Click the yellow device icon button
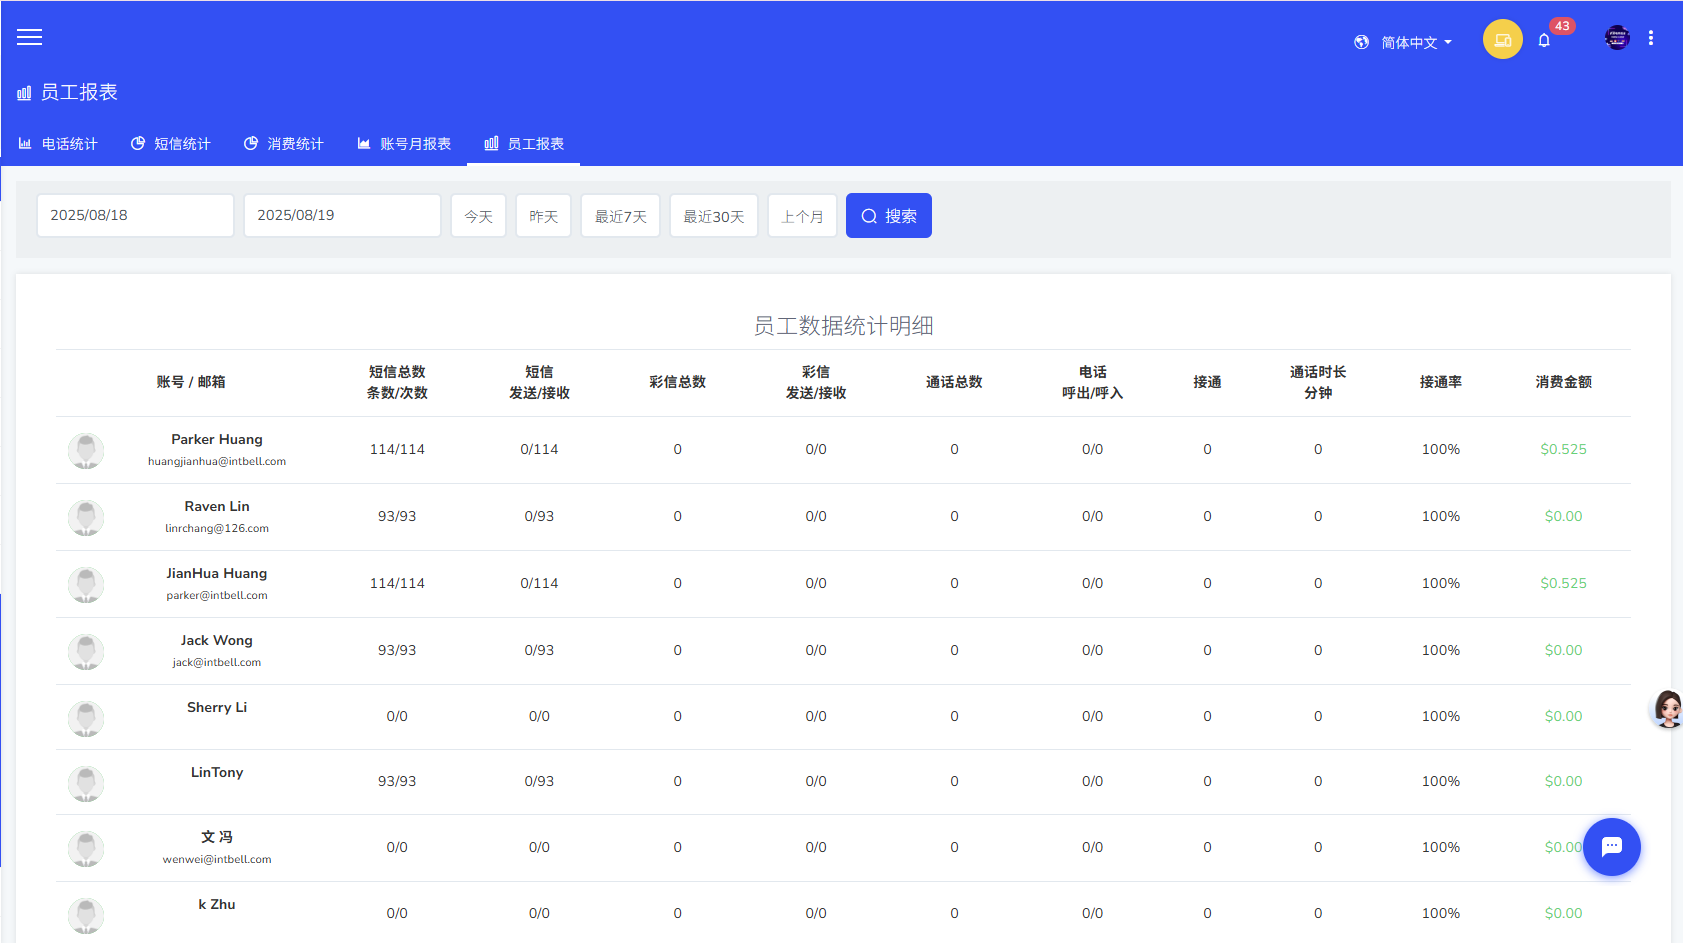The width and height of the screenshot is (1683, 943). tap(1502, 40)
